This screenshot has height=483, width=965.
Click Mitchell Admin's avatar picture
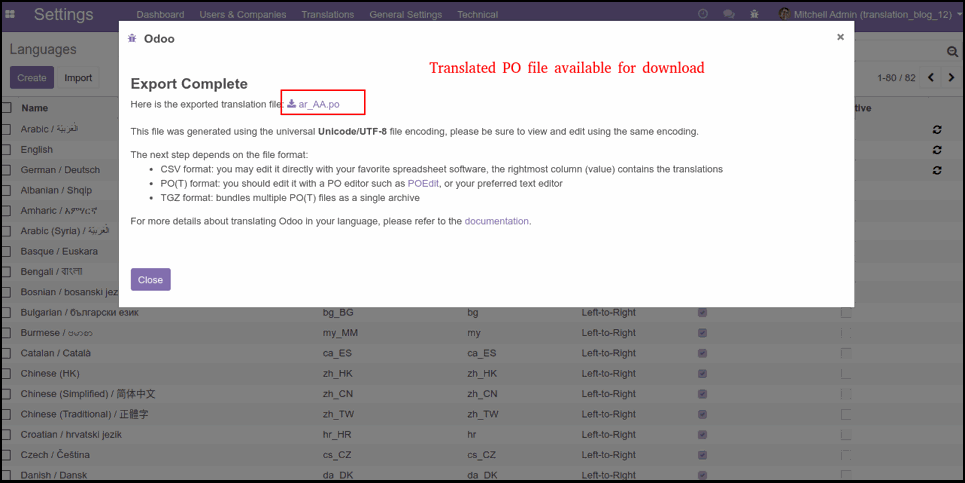coord(784,14)
